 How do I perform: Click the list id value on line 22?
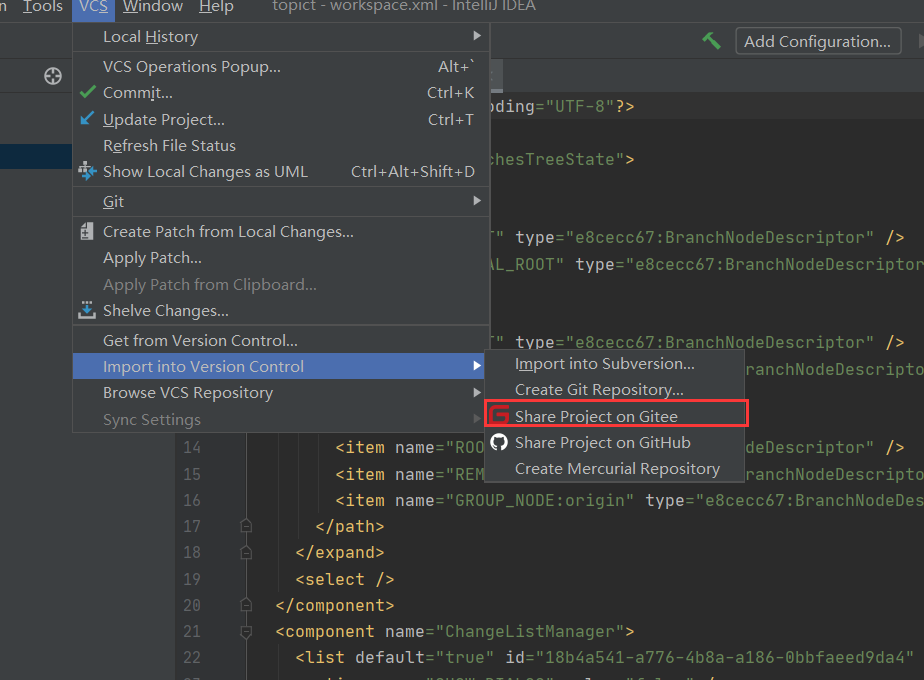[x=724, y=658]
